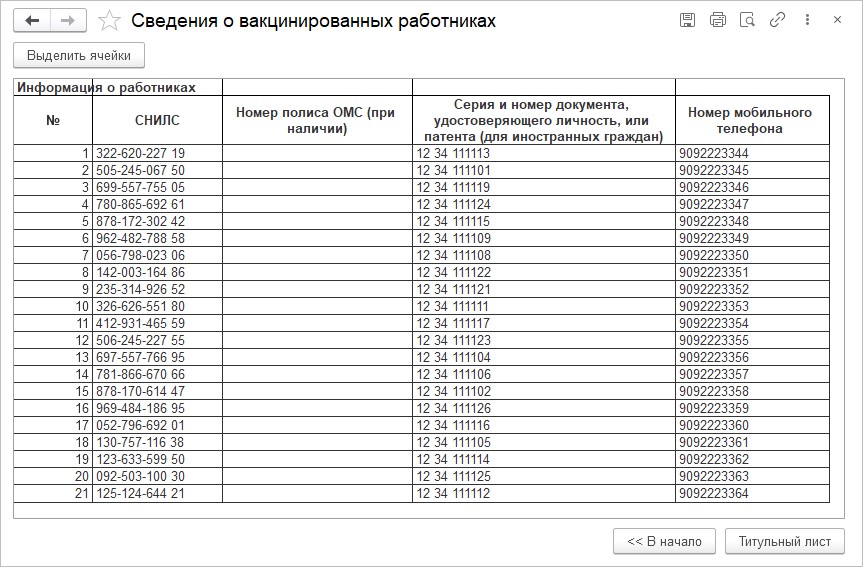Select phone cell '9092223350'

pyautogui.click(x=752, y=255)
